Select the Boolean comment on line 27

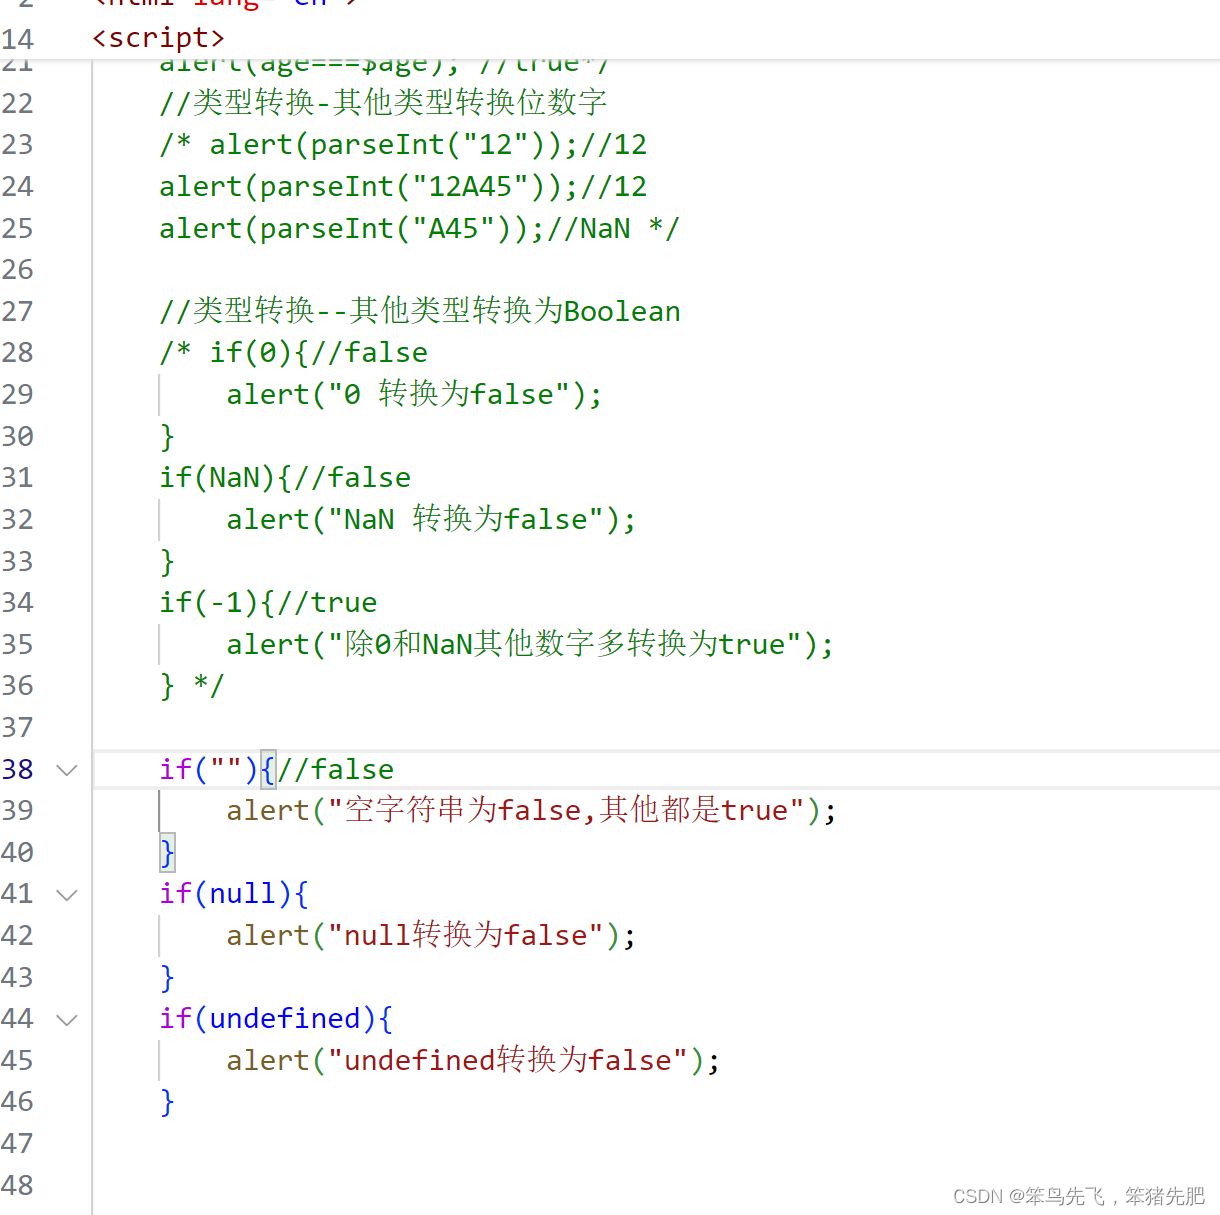coord(420,311)
